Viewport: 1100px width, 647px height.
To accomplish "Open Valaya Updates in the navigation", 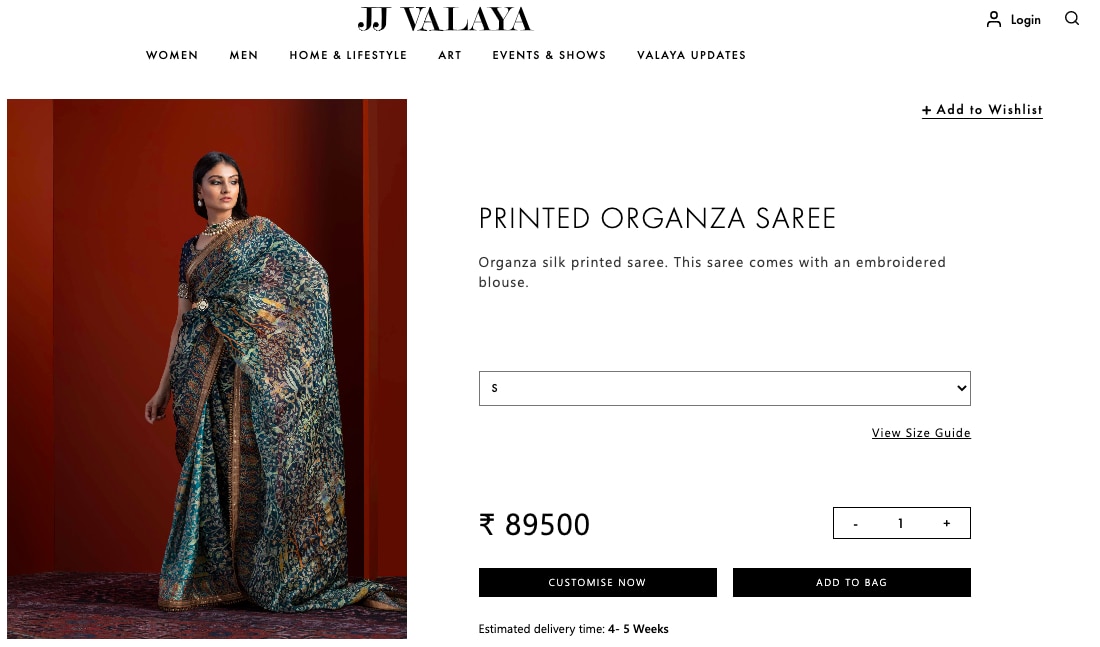I will coord(691,55).
